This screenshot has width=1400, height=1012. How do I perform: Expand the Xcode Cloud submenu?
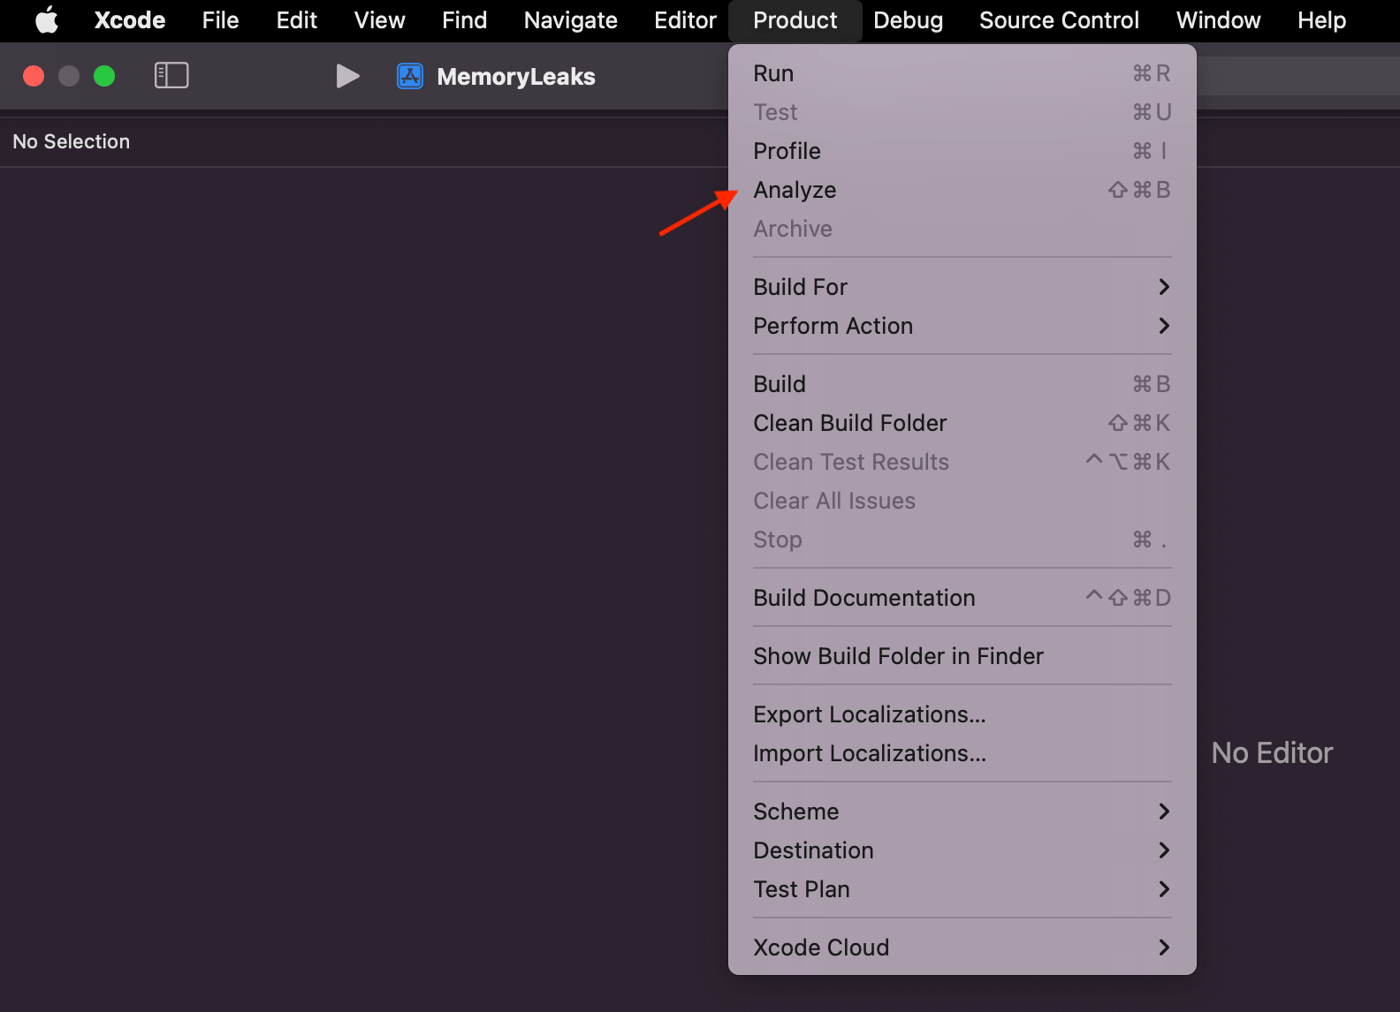pos(1163,947)
